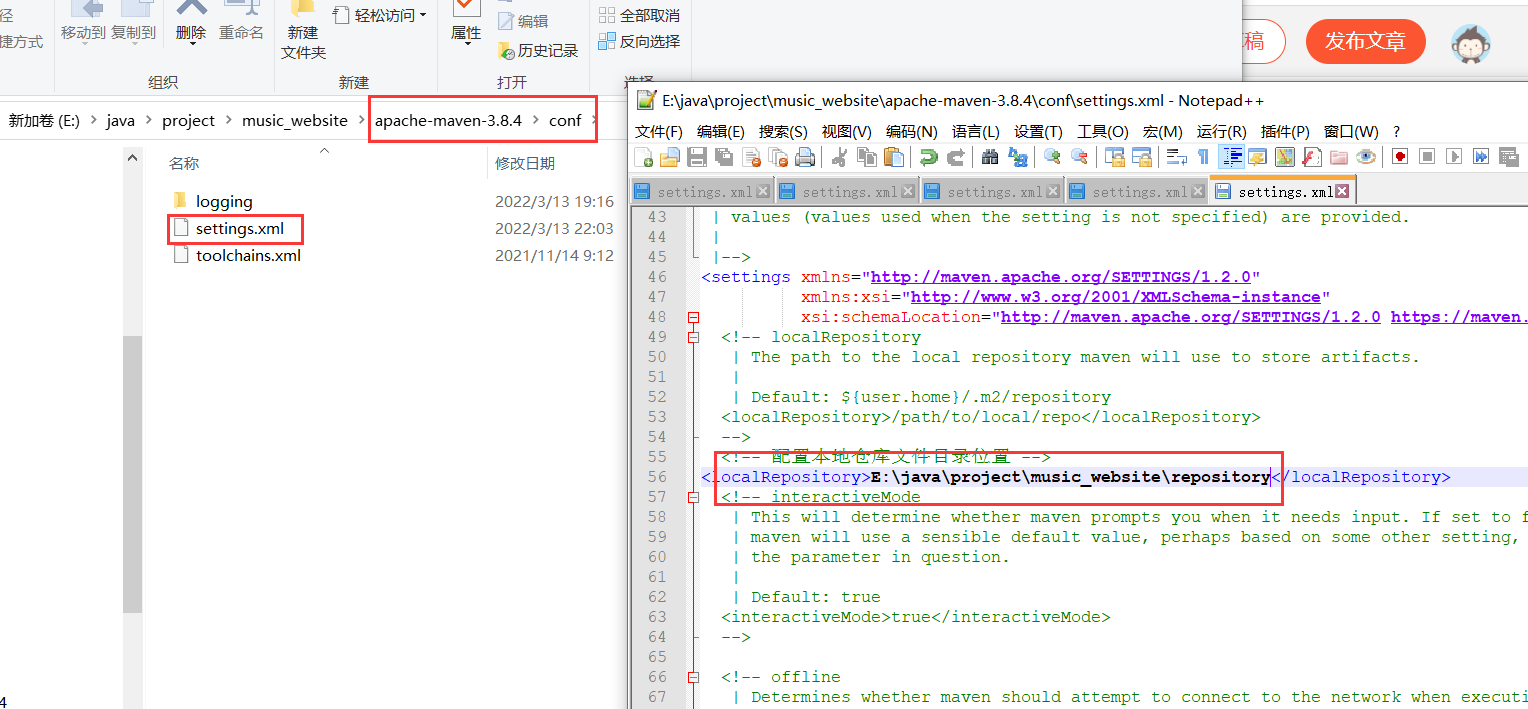Open Find with the binoculars icon
The image size is (1528, 709).
click(990, 157)
